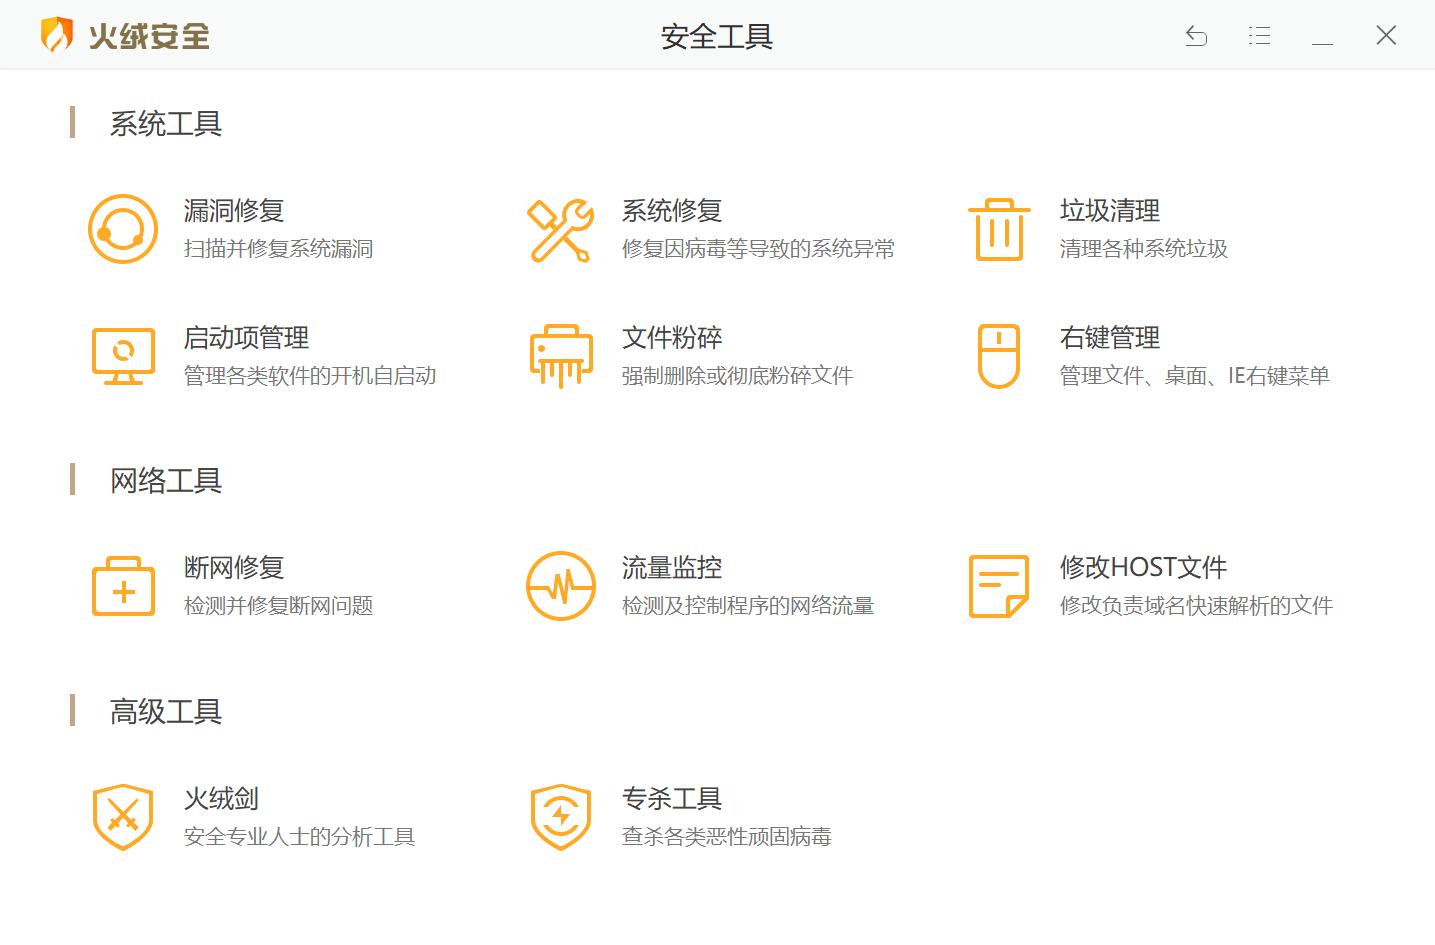This screenshot has width=1435, height=945.
Task: Launch the 右键管理 right-click menu manager
Action: coord(1108,338)
